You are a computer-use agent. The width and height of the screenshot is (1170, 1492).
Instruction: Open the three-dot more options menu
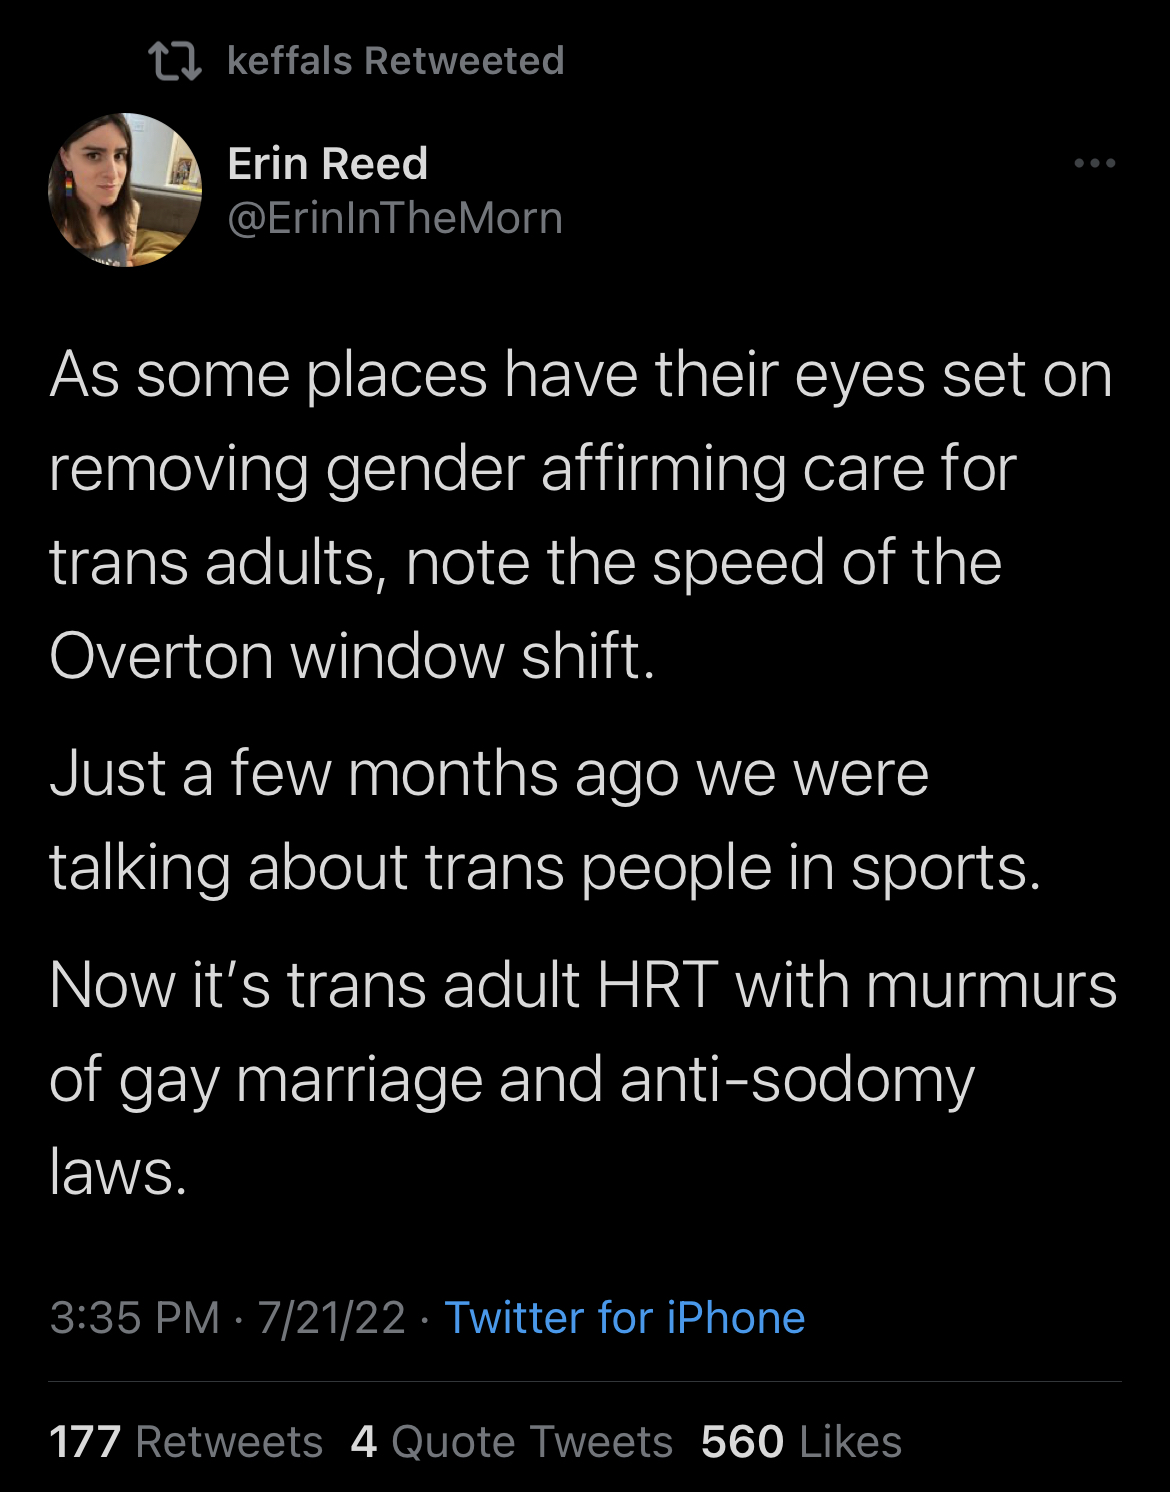click(1094, 163)
